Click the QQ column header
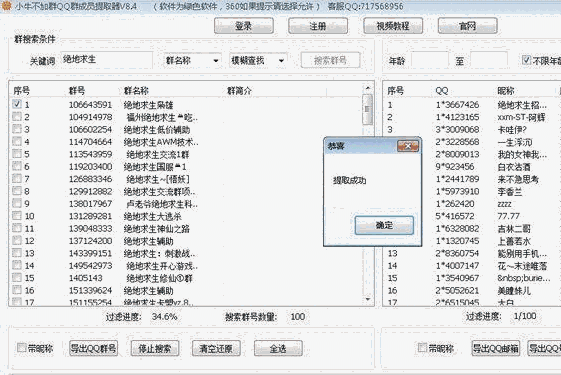The image size is (561, 375). [x=442, y=91]
